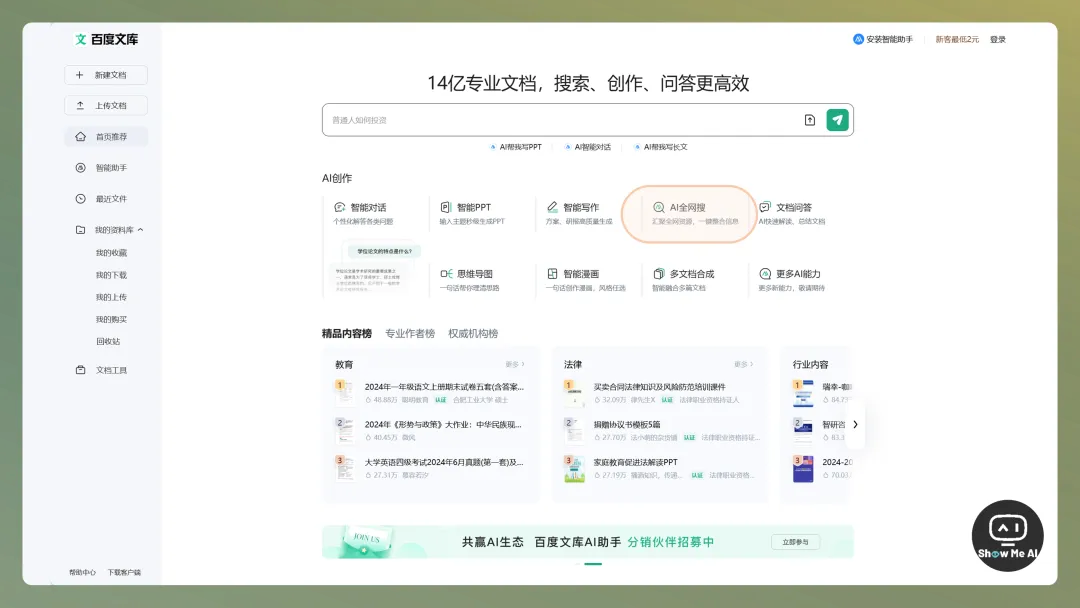Screen dimensions: 1080x608
Task: Click the 智能对话 preview thumbnail
Action: 376,269
